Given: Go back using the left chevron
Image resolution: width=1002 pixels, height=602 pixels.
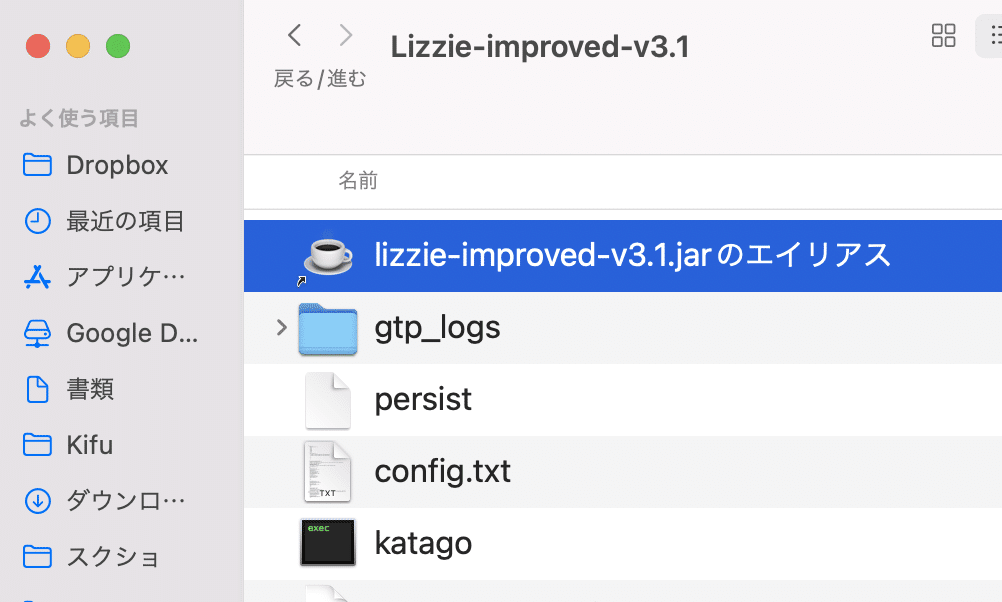Looking at the screenshot, I should (x=295, y=35).
